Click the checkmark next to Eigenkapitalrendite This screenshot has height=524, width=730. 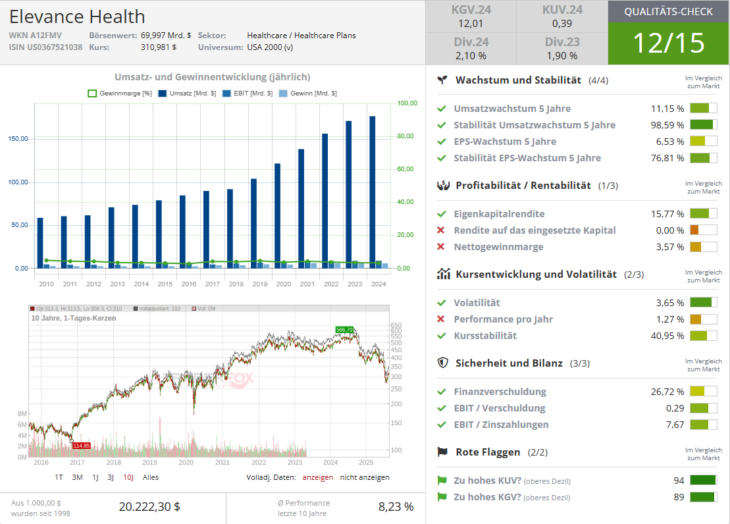[441, 214]
